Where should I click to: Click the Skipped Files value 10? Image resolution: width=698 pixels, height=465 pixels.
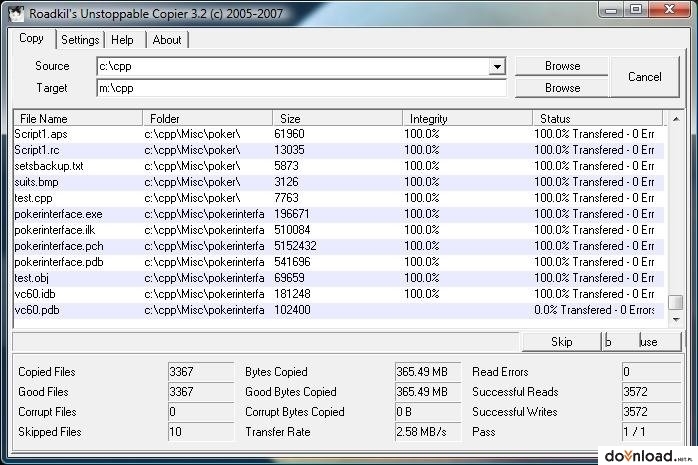(201, 432)
